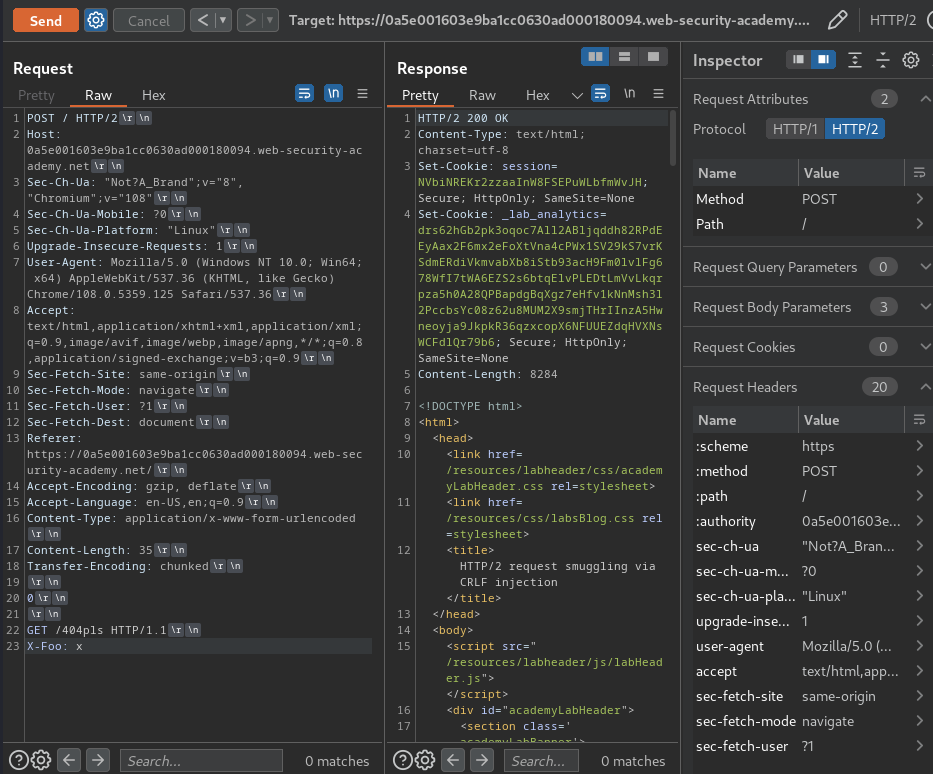Expand all Inspector sections
This screenshot has height=774, width=933.
(854, 59)
